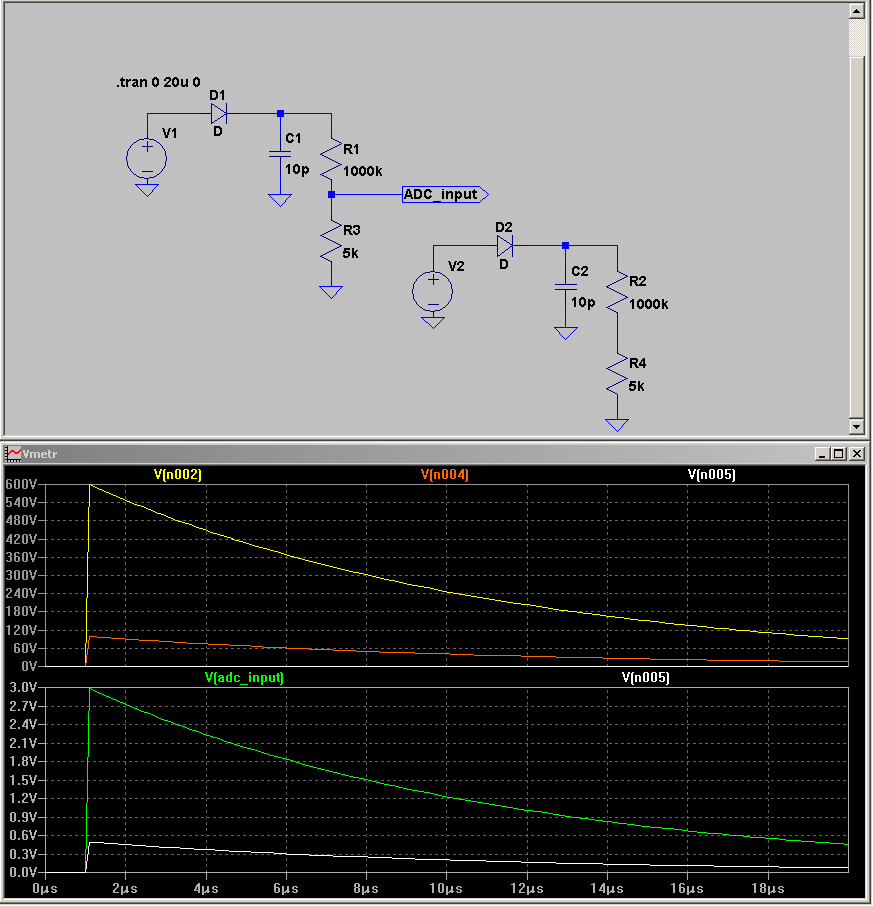
Task: Click the ADC_input net label
Action: 443,194
